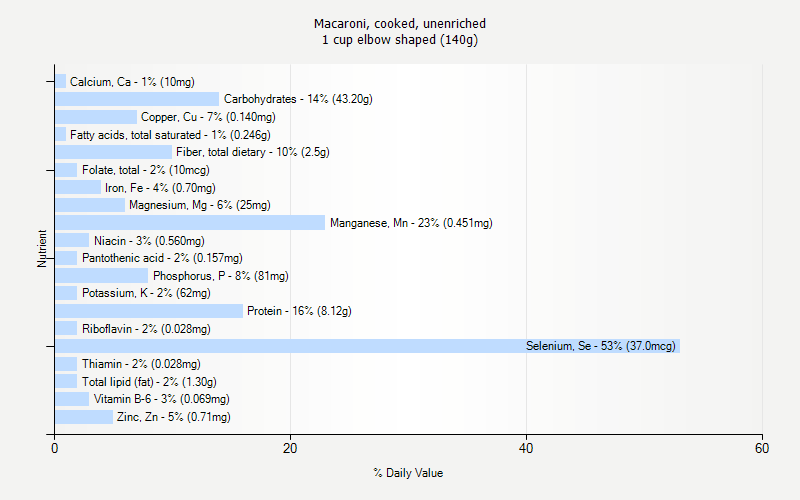Click the x-axis tick label 0
The height and width of the screenshot is (500, 800).
55,448
